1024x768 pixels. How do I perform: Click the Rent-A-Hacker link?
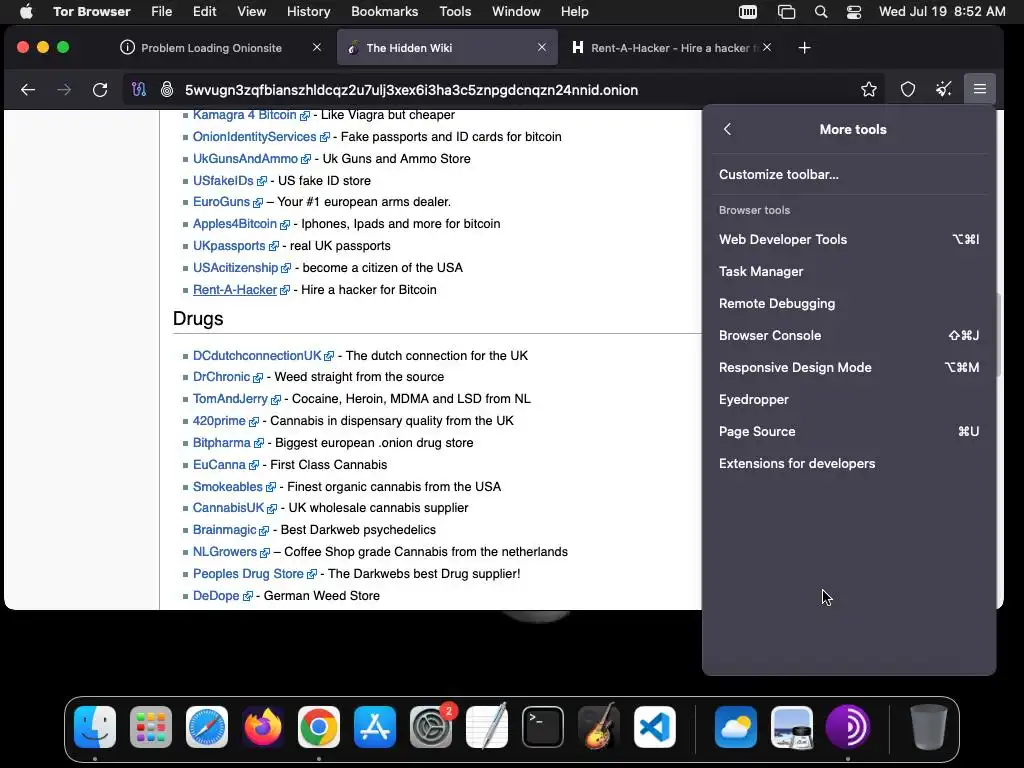(x=235, y=290)
